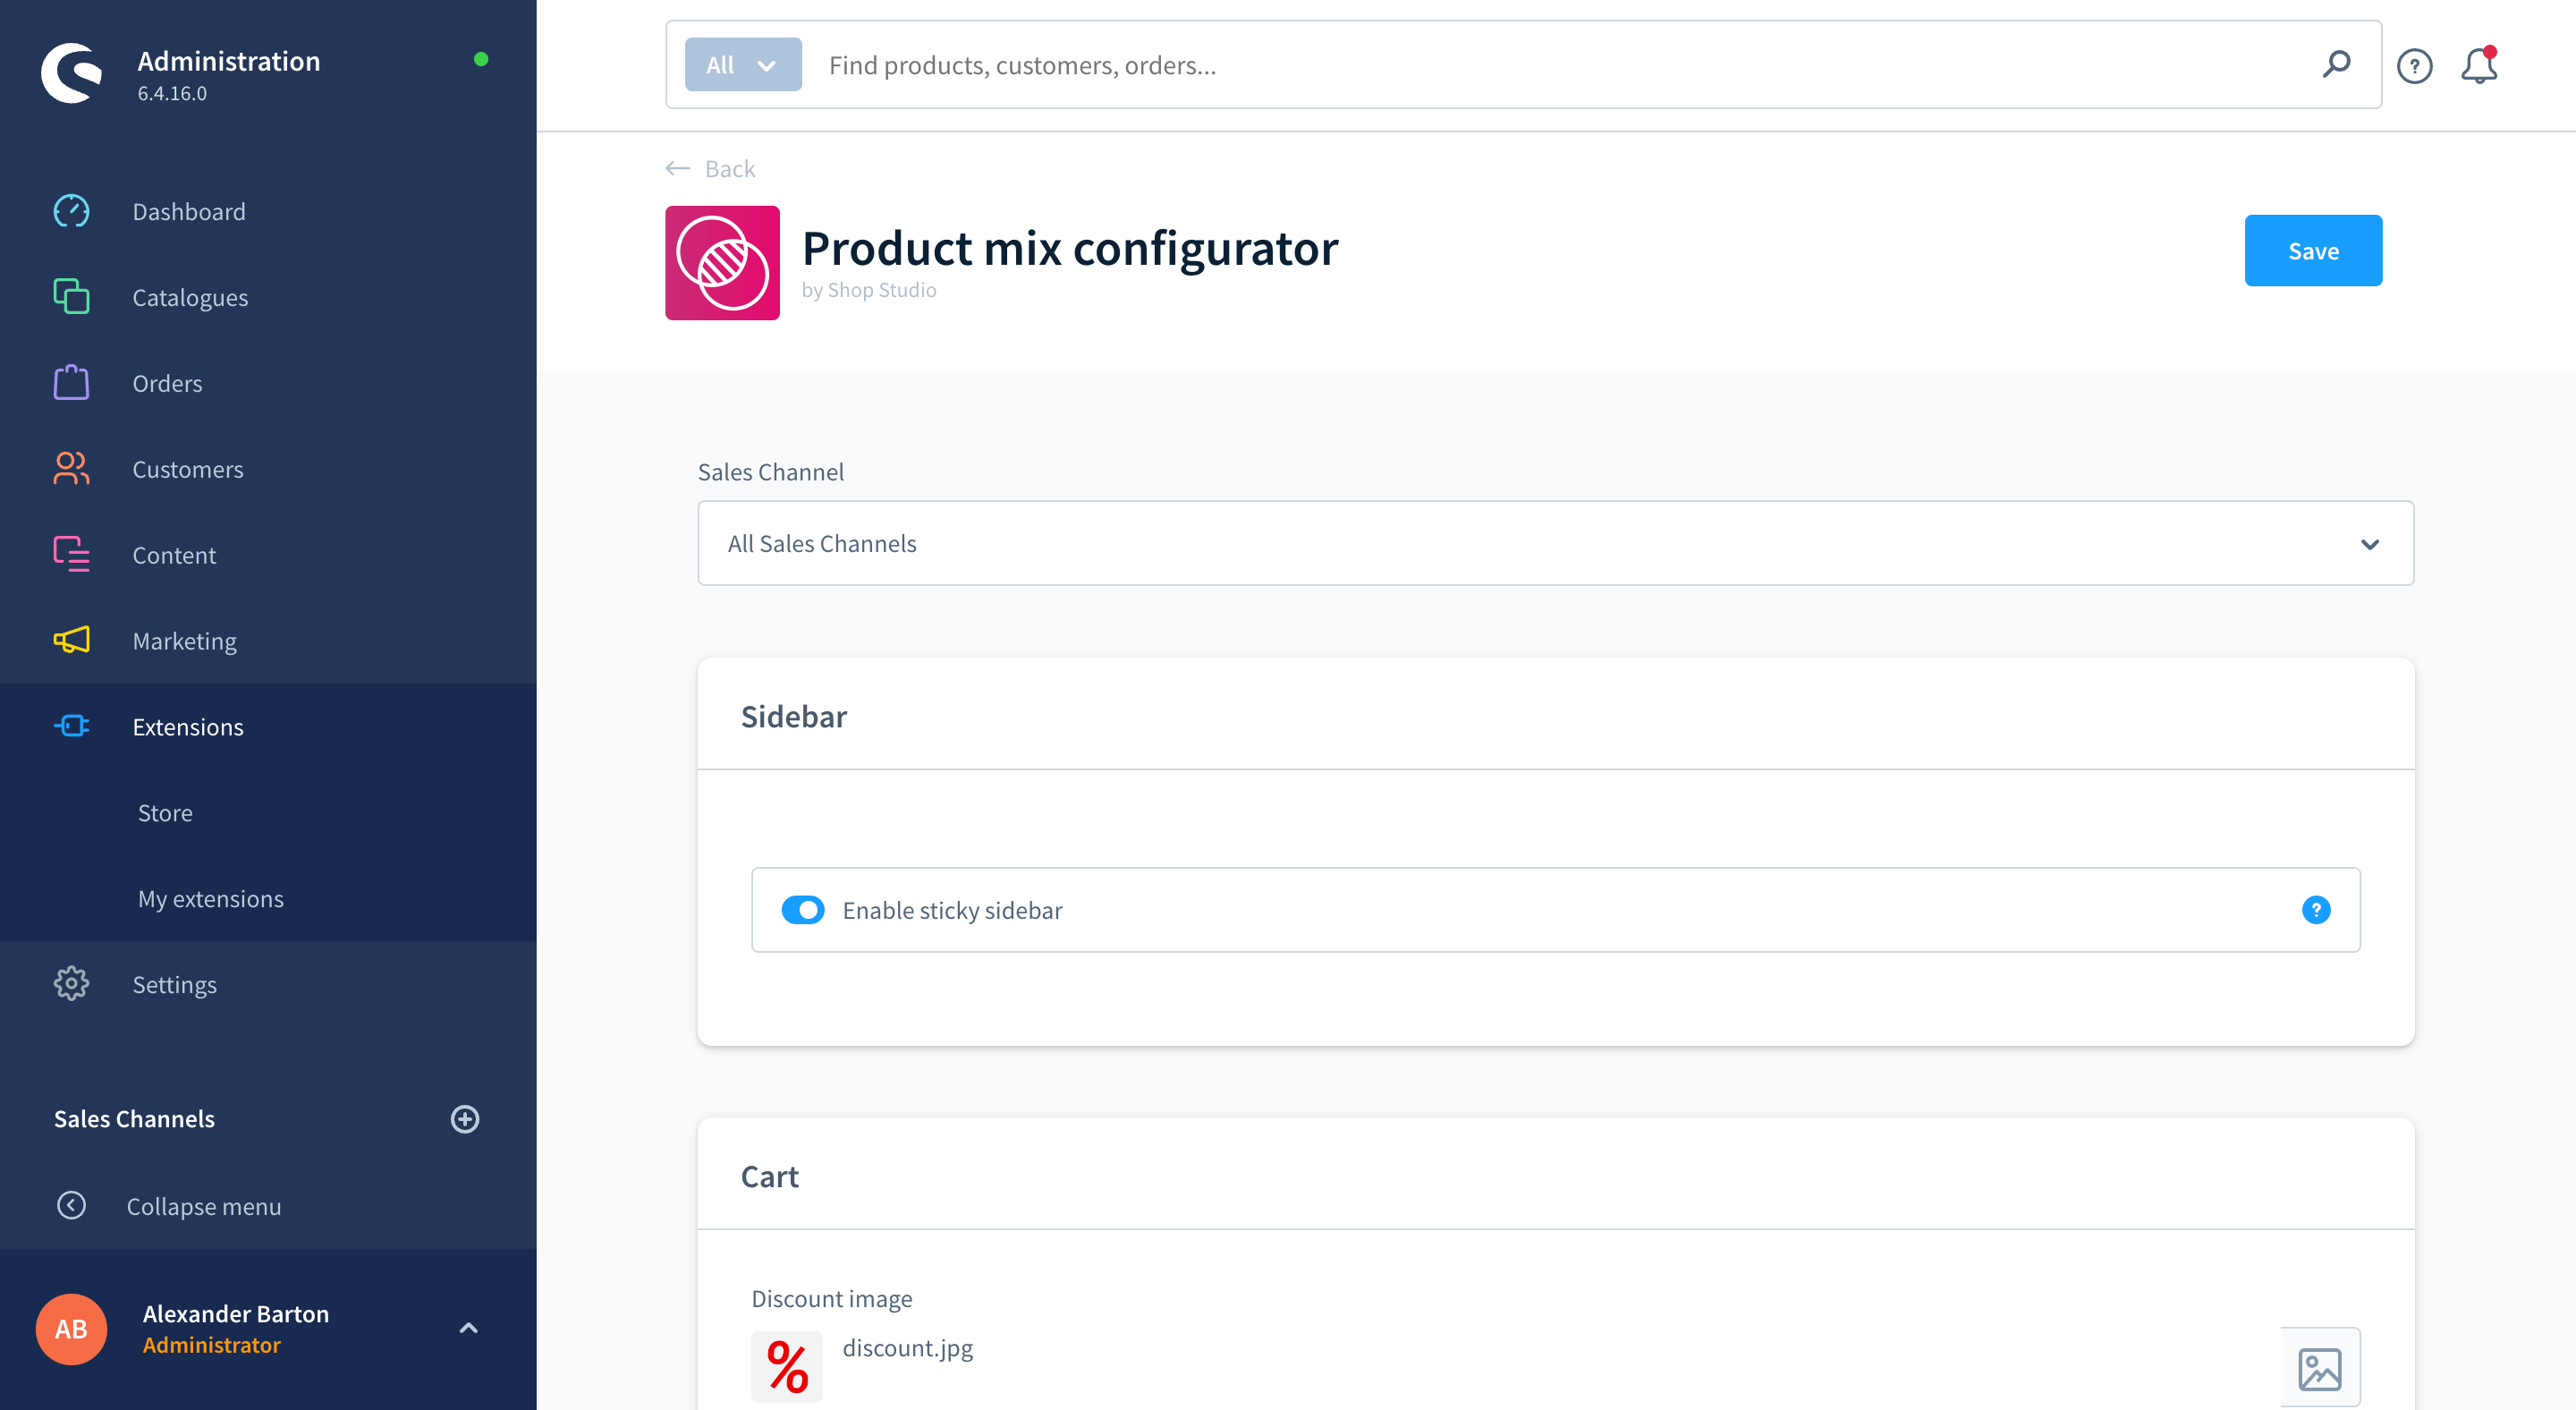Click the Dashboard icon in sidebar
Viewport: 2576px width, 1410px height.
click(70, 210)
